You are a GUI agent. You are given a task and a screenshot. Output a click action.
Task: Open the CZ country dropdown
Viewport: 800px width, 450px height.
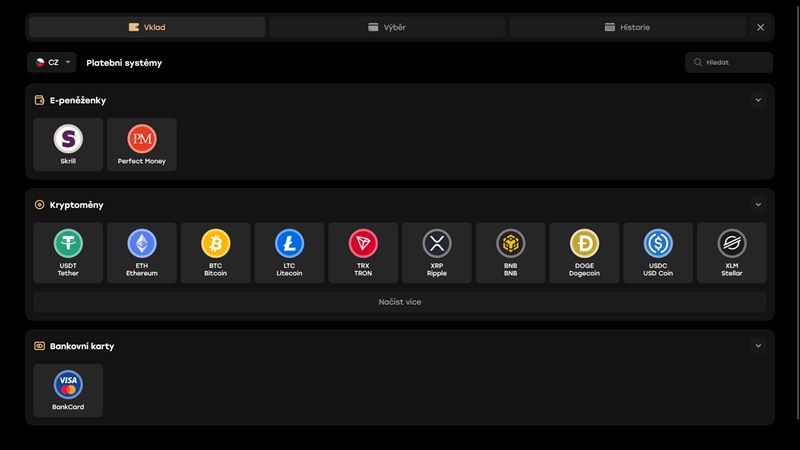[52, 62]
